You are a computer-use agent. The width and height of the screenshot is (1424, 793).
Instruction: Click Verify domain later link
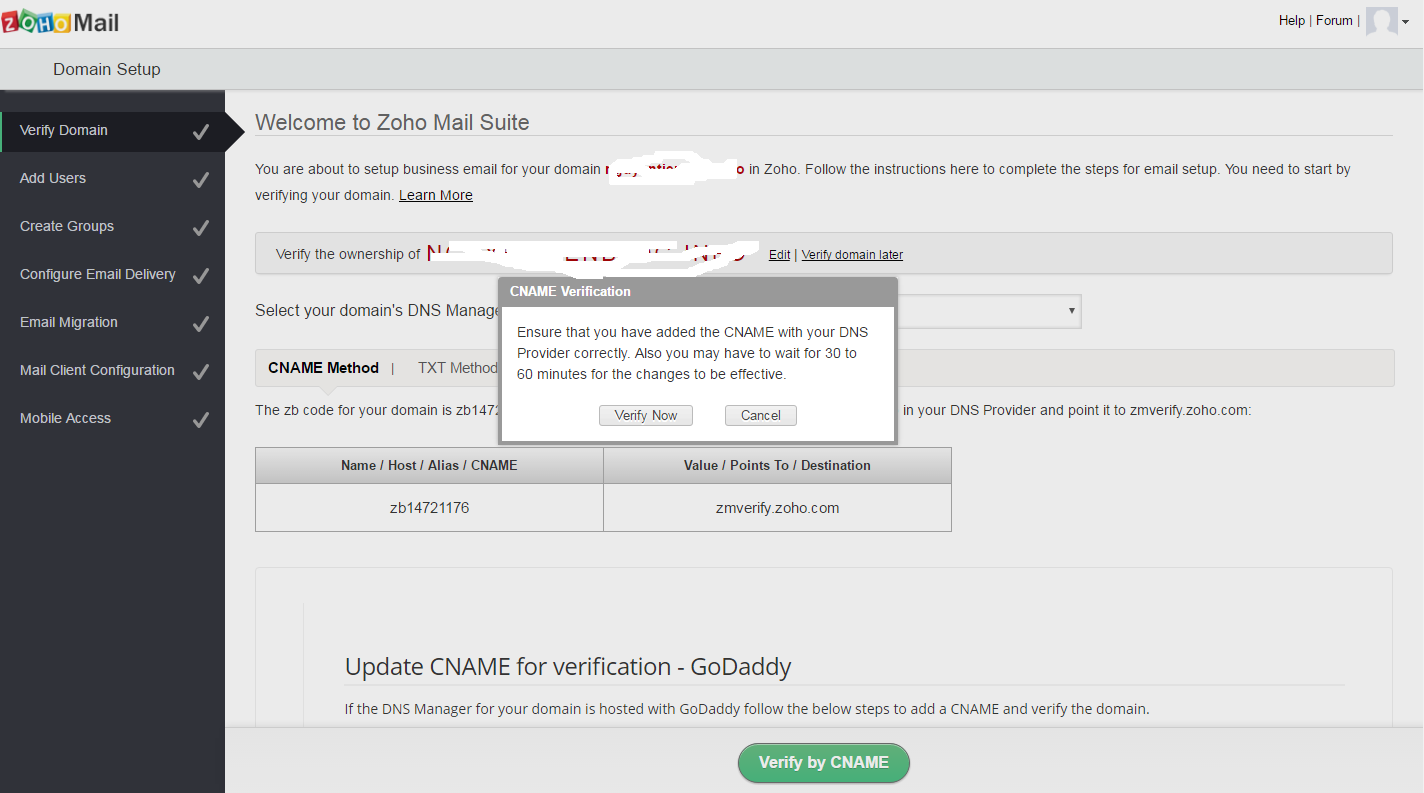[x=852, y=255]
